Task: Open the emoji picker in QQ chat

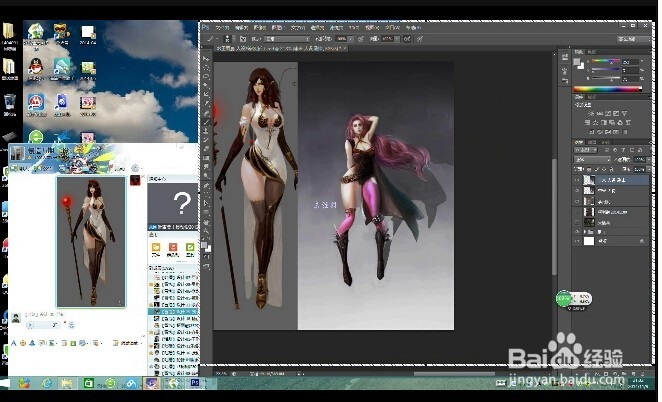Action: tap(23, 343)
